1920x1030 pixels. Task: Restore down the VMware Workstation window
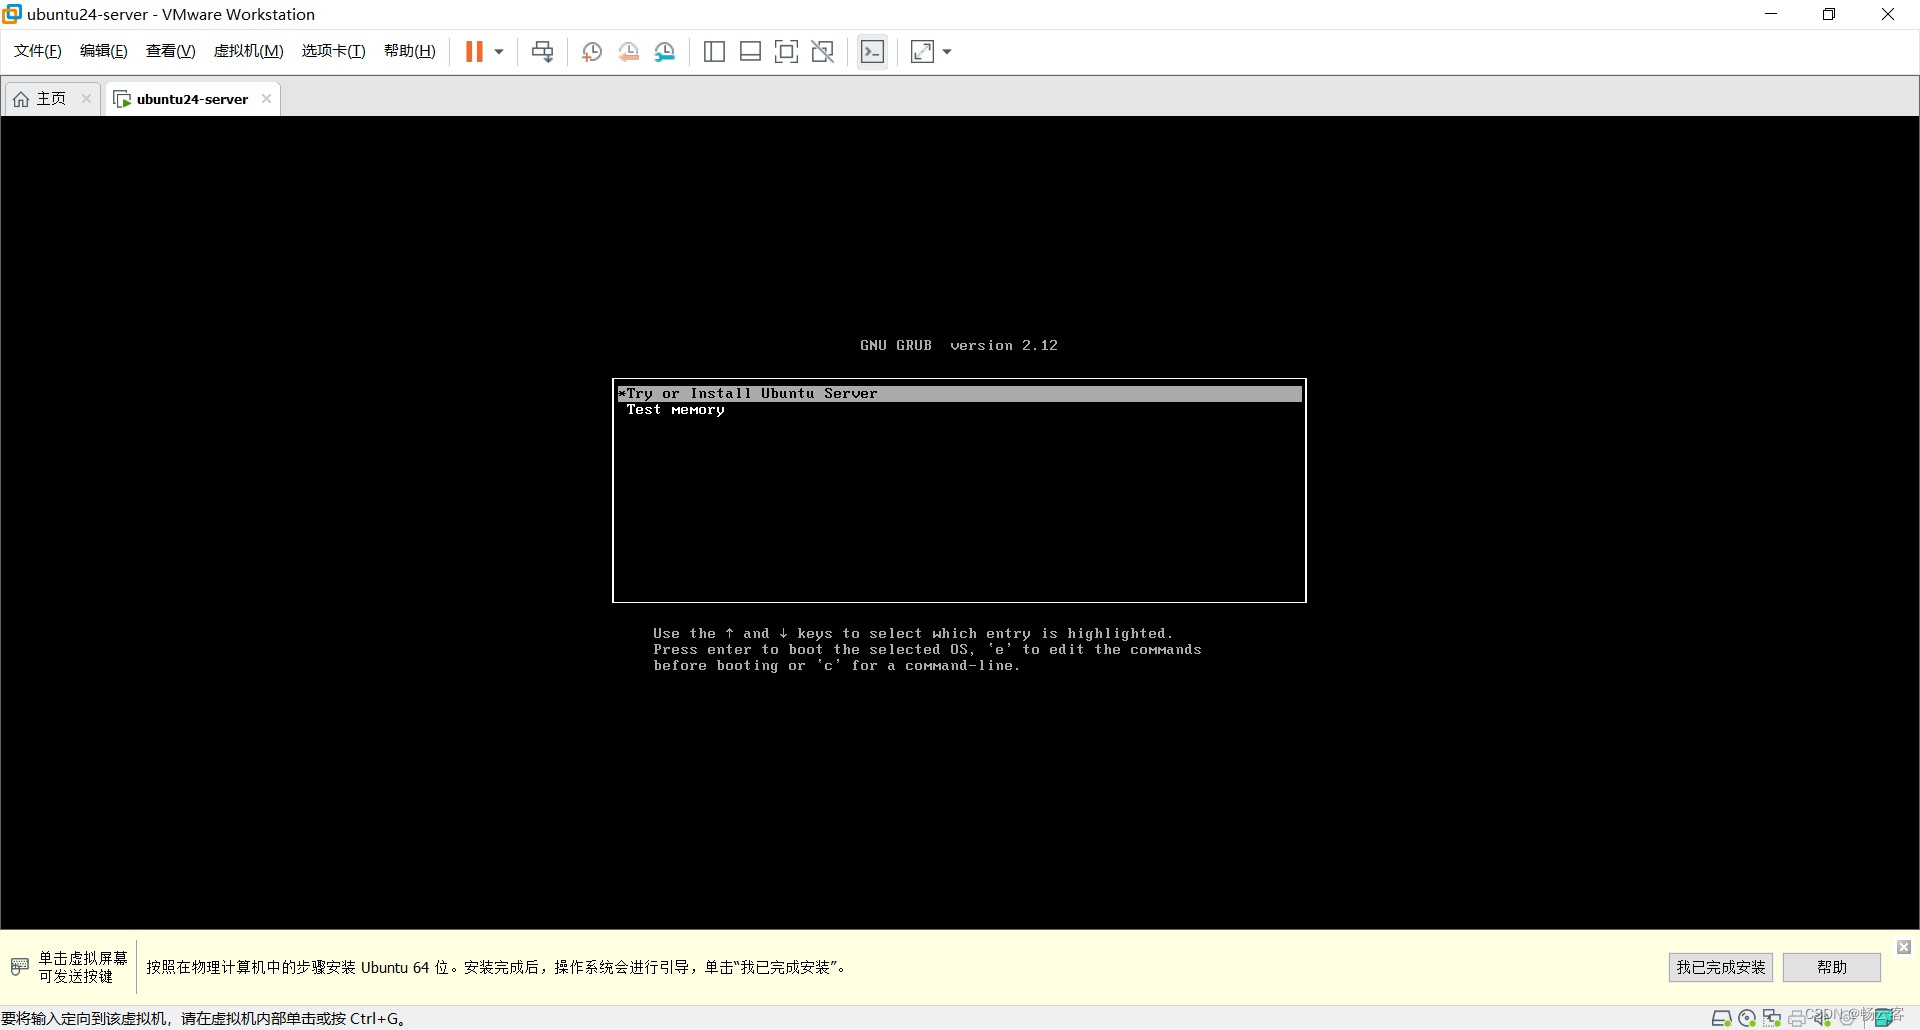[x=1829, y=14]
